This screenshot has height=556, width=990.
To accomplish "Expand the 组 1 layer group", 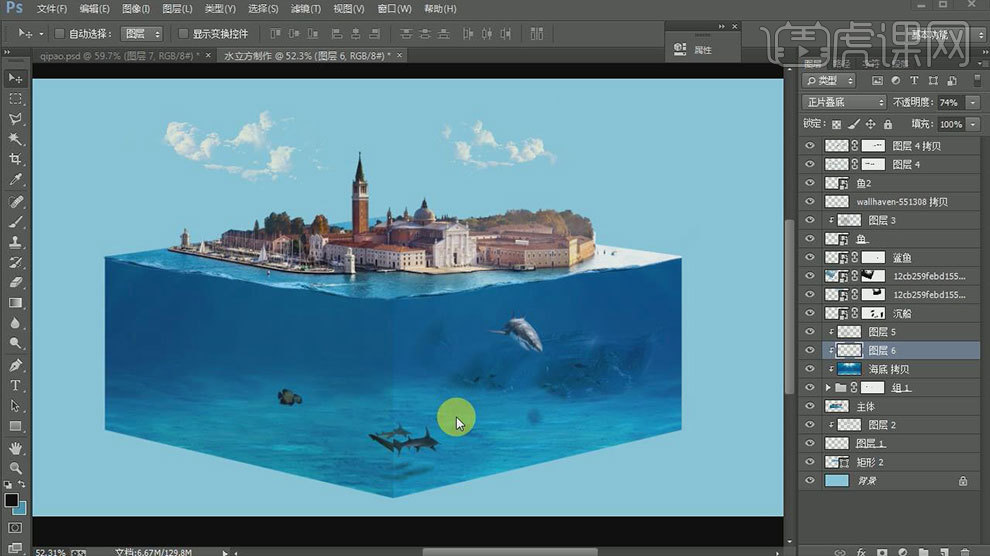I will 828,388.
